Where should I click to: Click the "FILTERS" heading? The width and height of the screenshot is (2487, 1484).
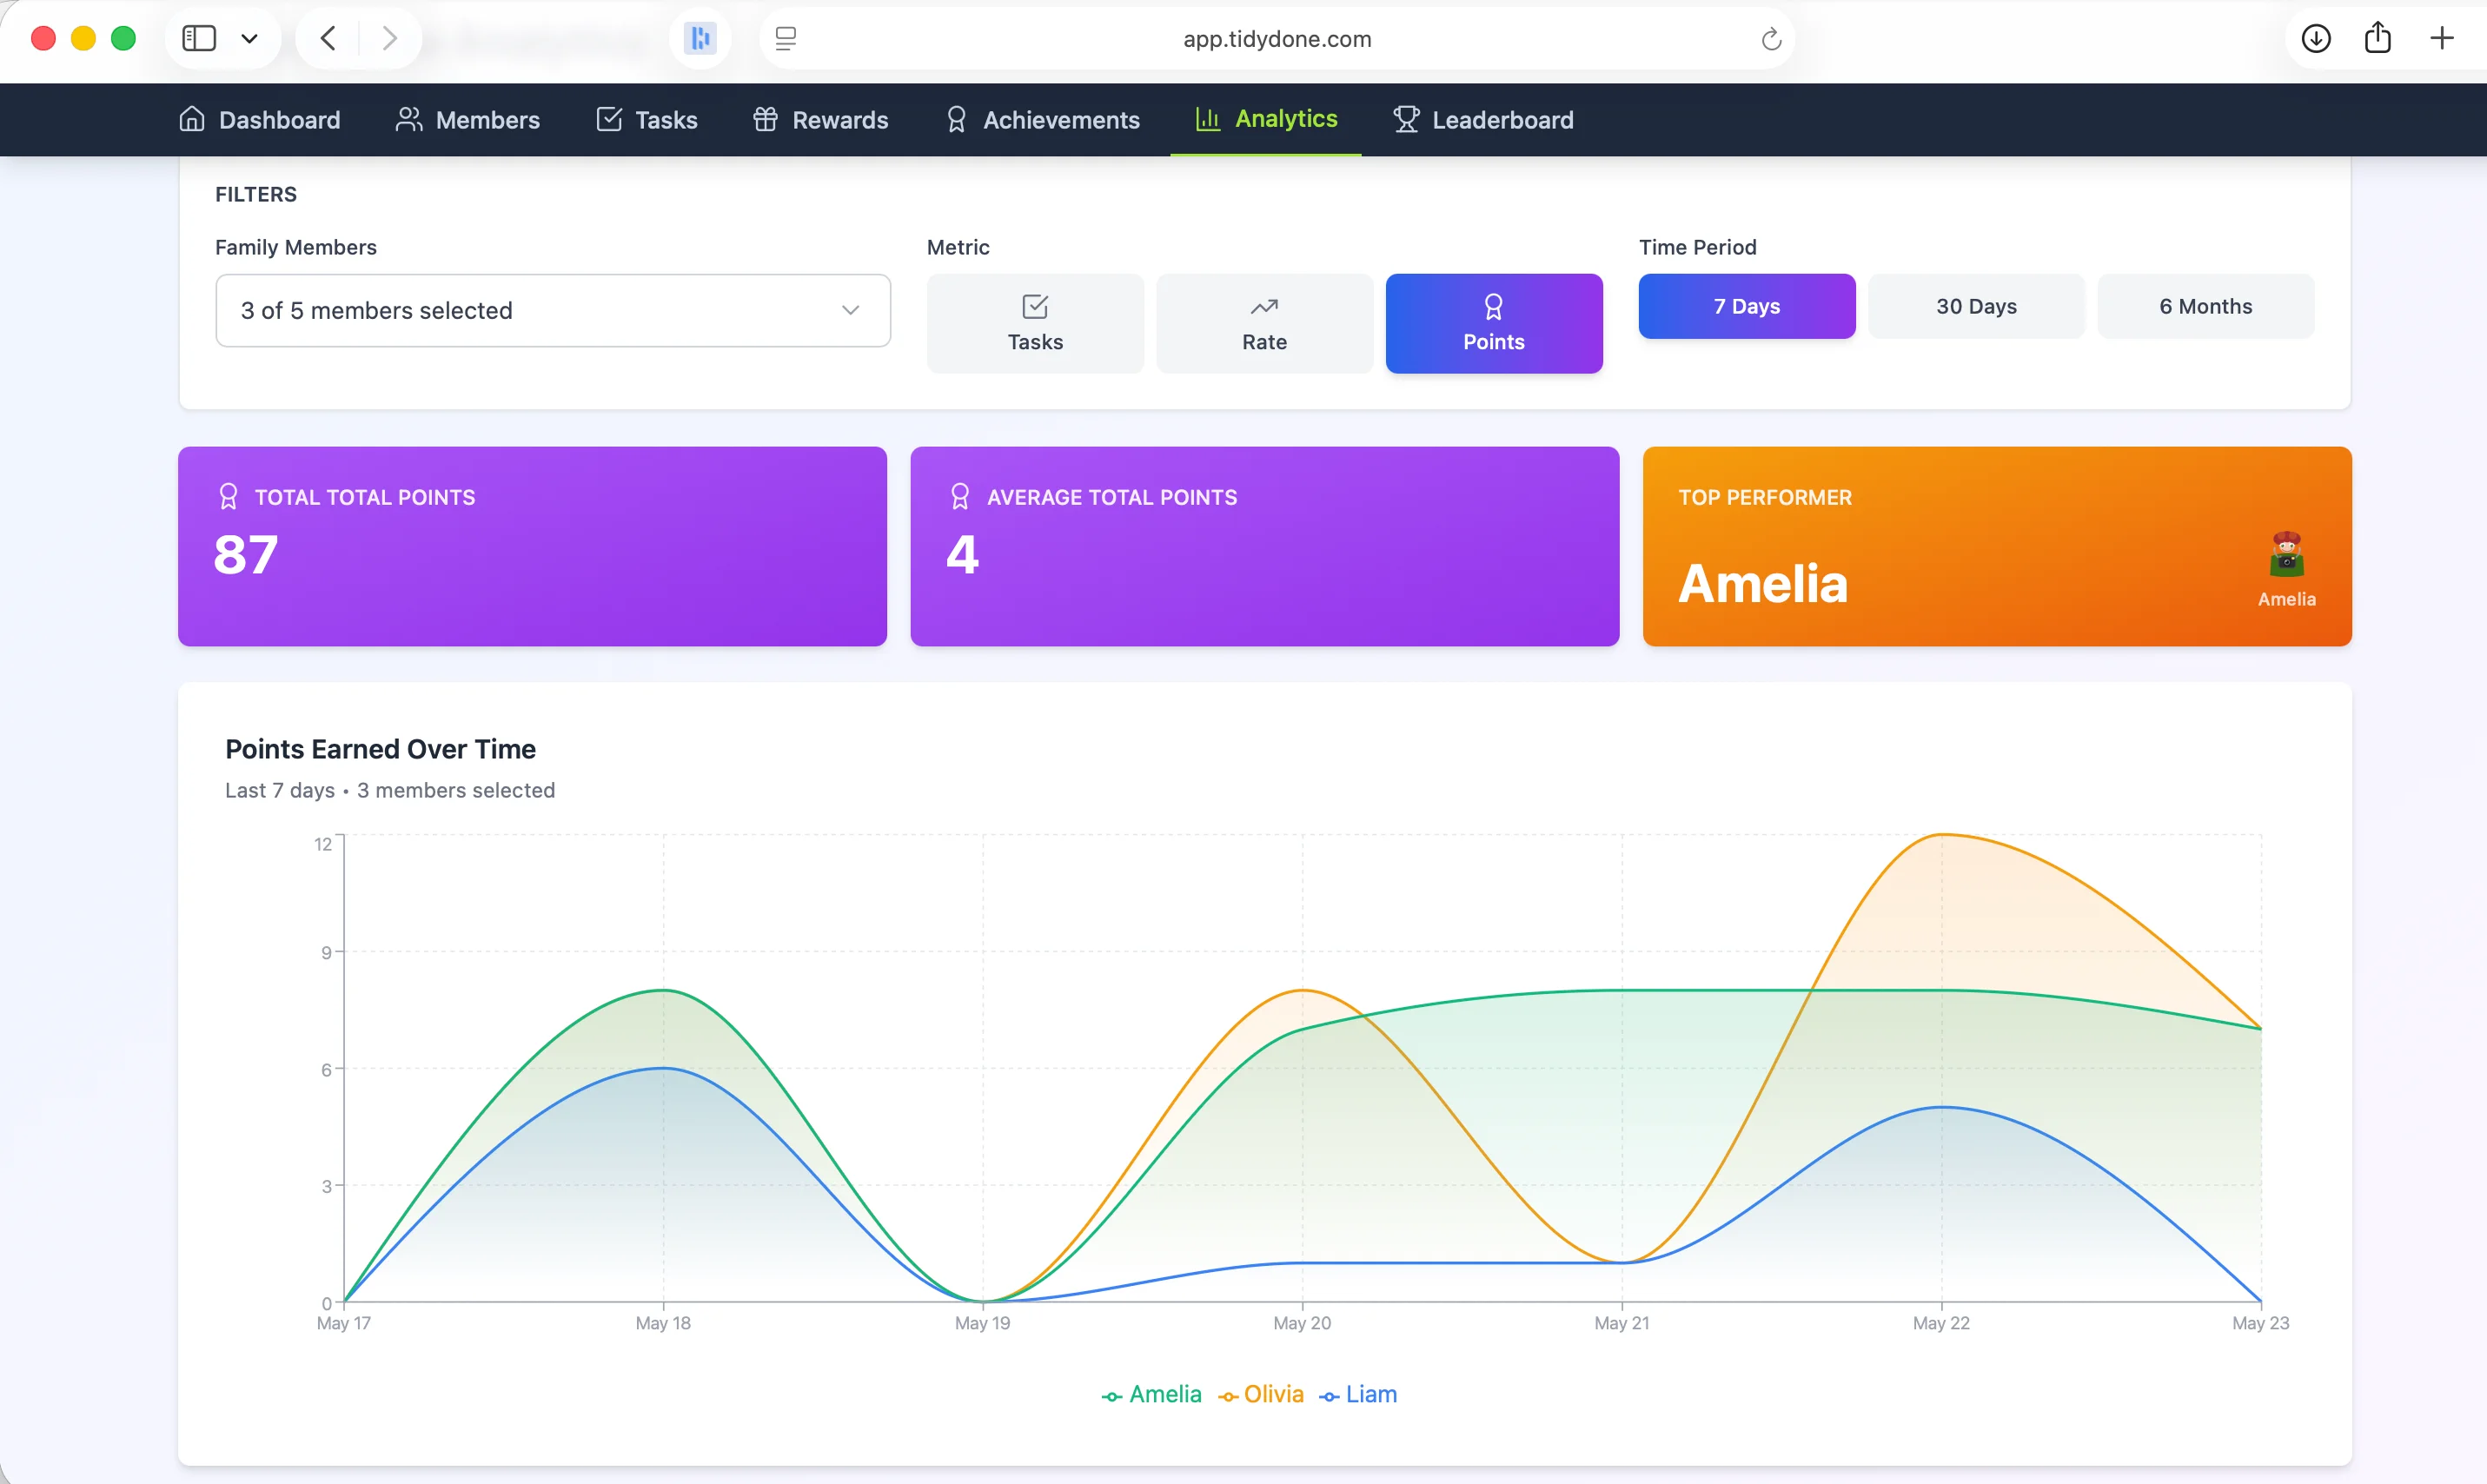tap(256, 194)
